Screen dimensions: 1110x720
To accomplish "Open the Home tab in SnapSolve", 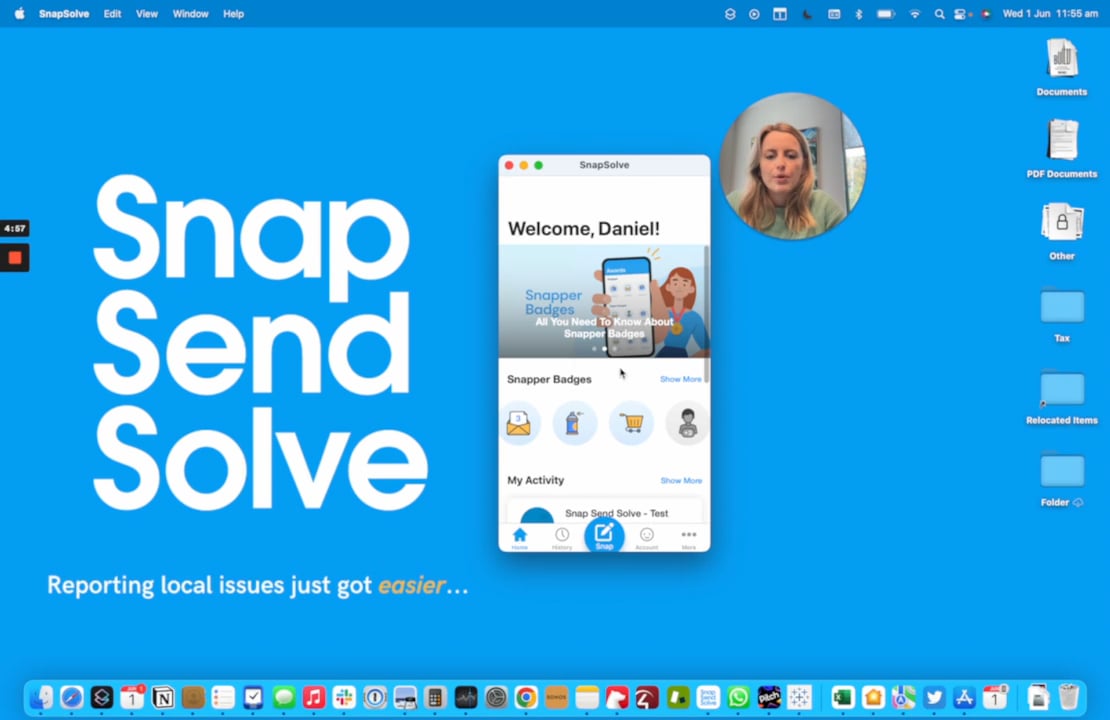I will pos(520,538).
